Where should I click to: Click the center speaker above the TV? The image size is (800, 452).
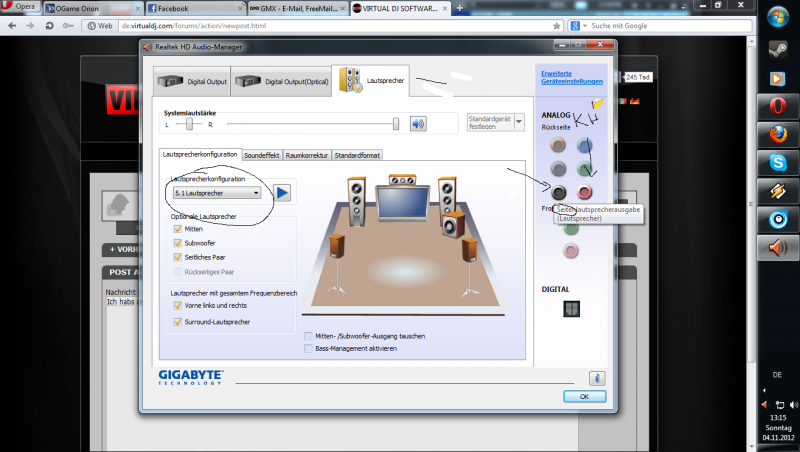[403, 180]
